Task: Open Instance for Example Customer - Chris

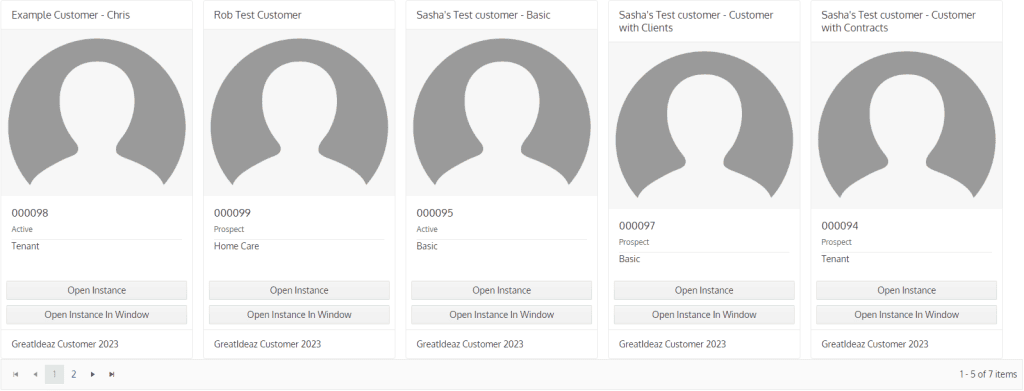Action: [x=97, y=290]
